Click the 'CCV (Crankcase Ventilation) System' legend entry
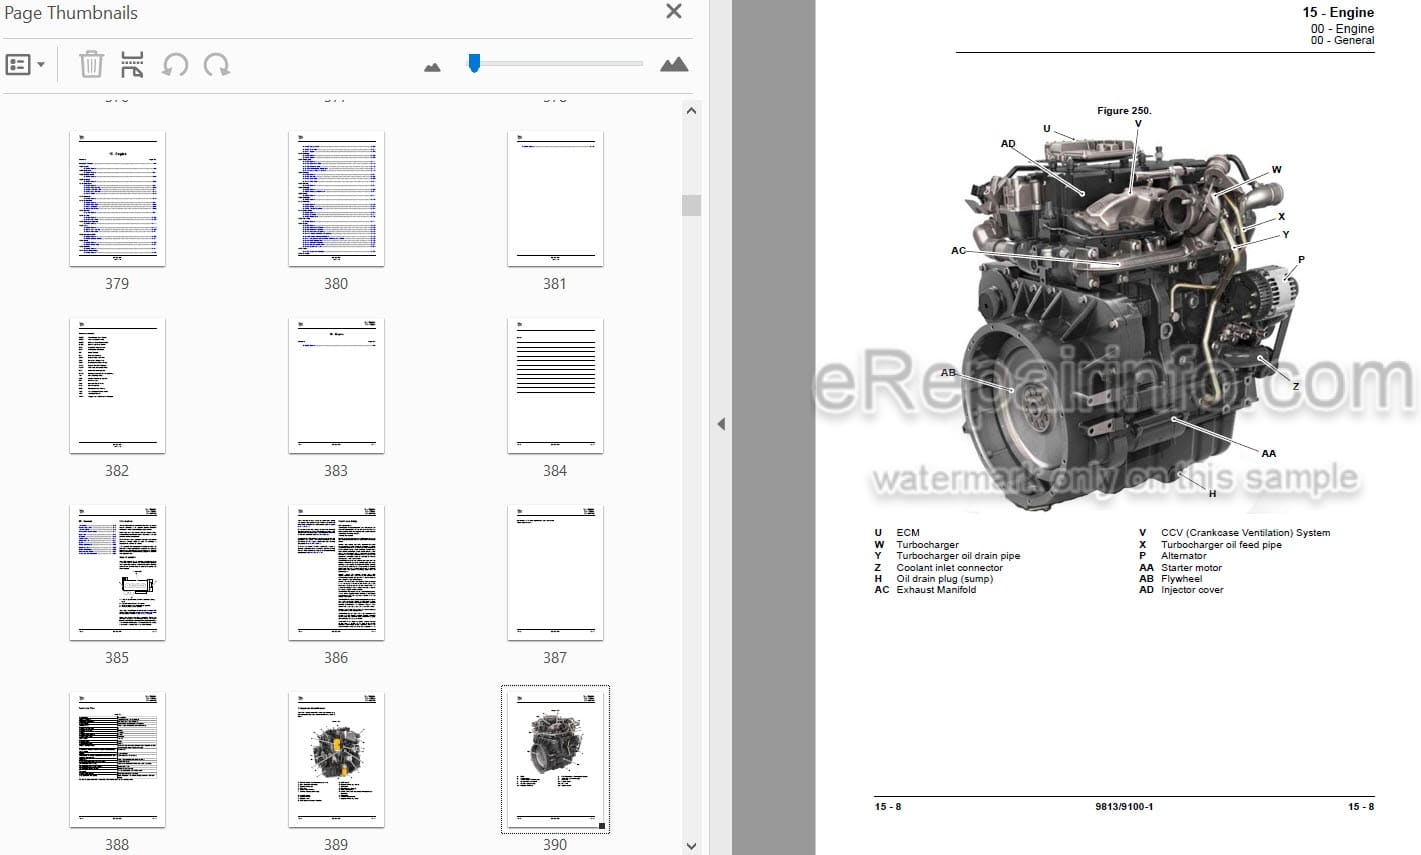1421x855 pixels. pyautogui.click(x=1245, y=533)
